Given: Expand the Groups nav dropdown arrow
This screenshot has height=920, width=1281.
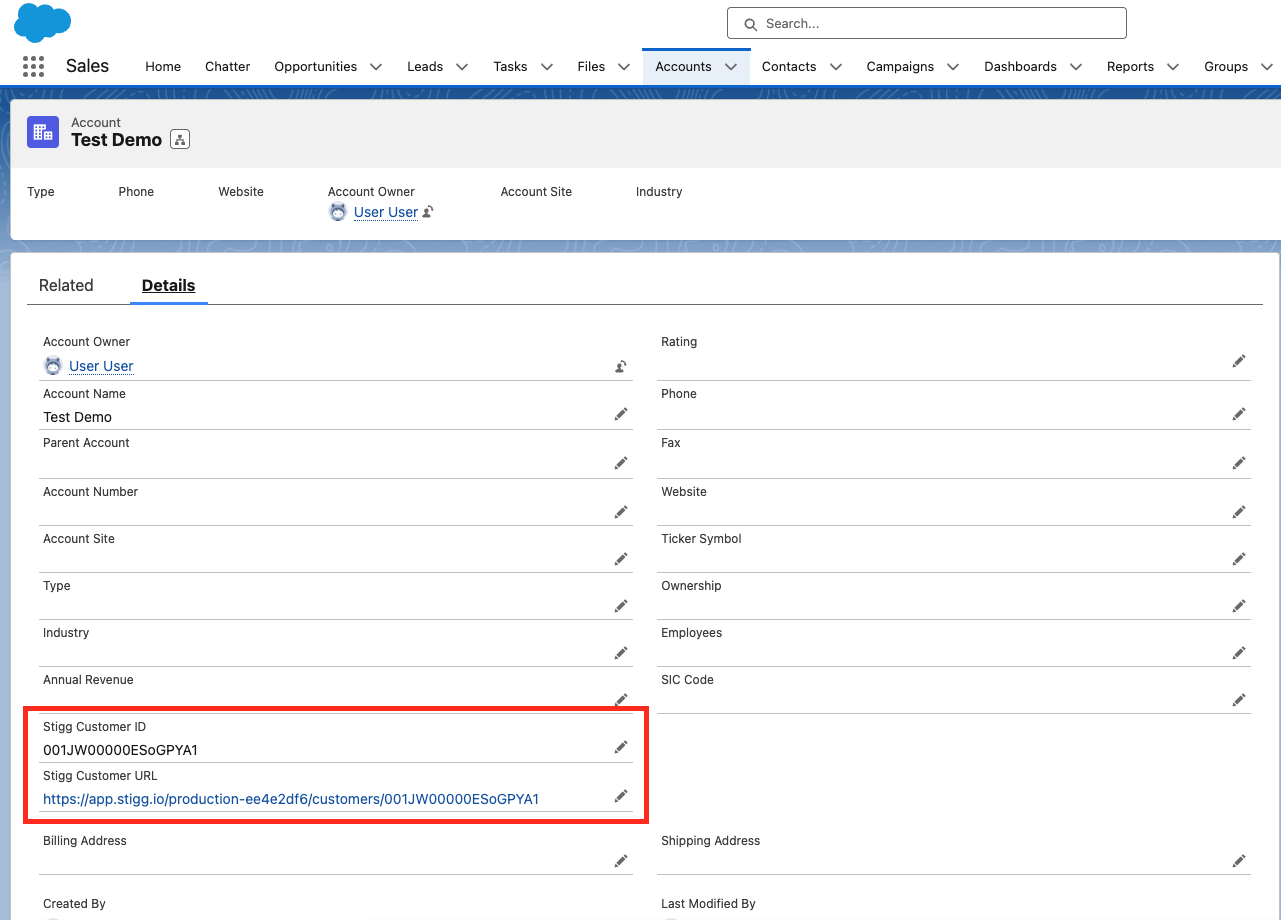Looking at the screenshot, I should 1267,67.
